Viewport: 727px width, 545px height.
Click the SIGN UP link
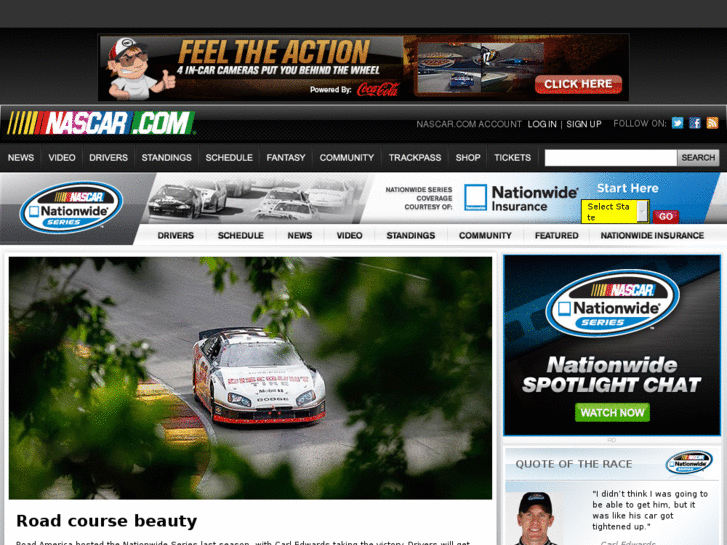pyautogui.click(x=584, y=124)
